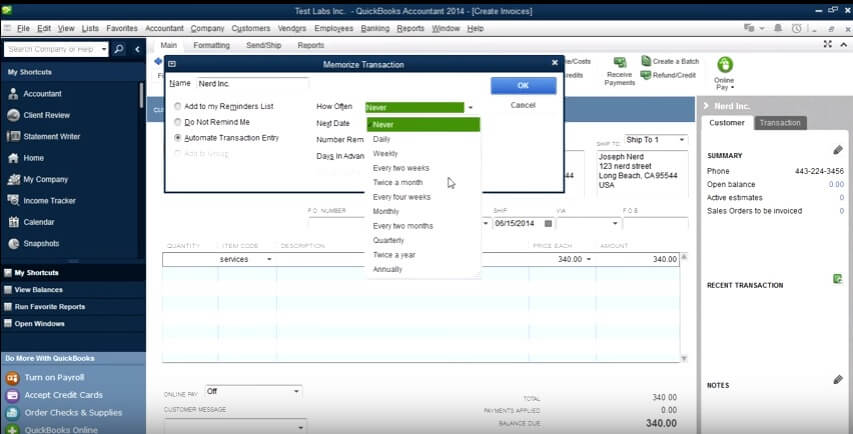
Task: Click the P.O. Number field
Action: click(x=336, y=224)
